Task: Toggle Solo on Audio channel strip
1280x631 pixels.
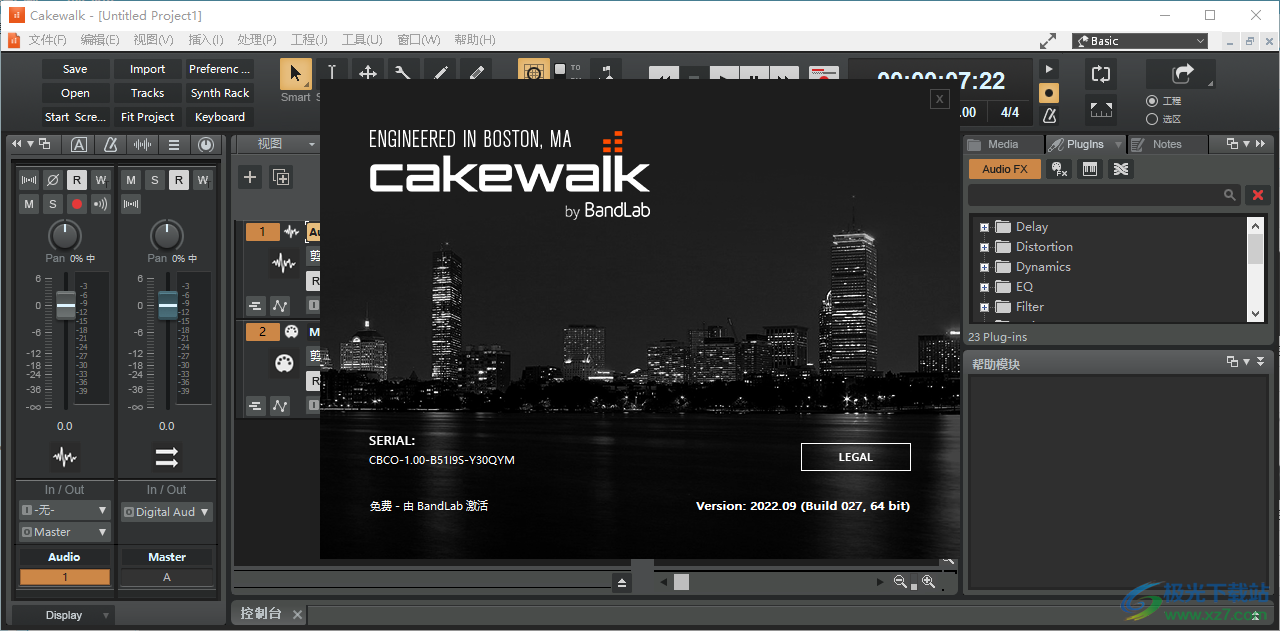Action: click(53, 204)
